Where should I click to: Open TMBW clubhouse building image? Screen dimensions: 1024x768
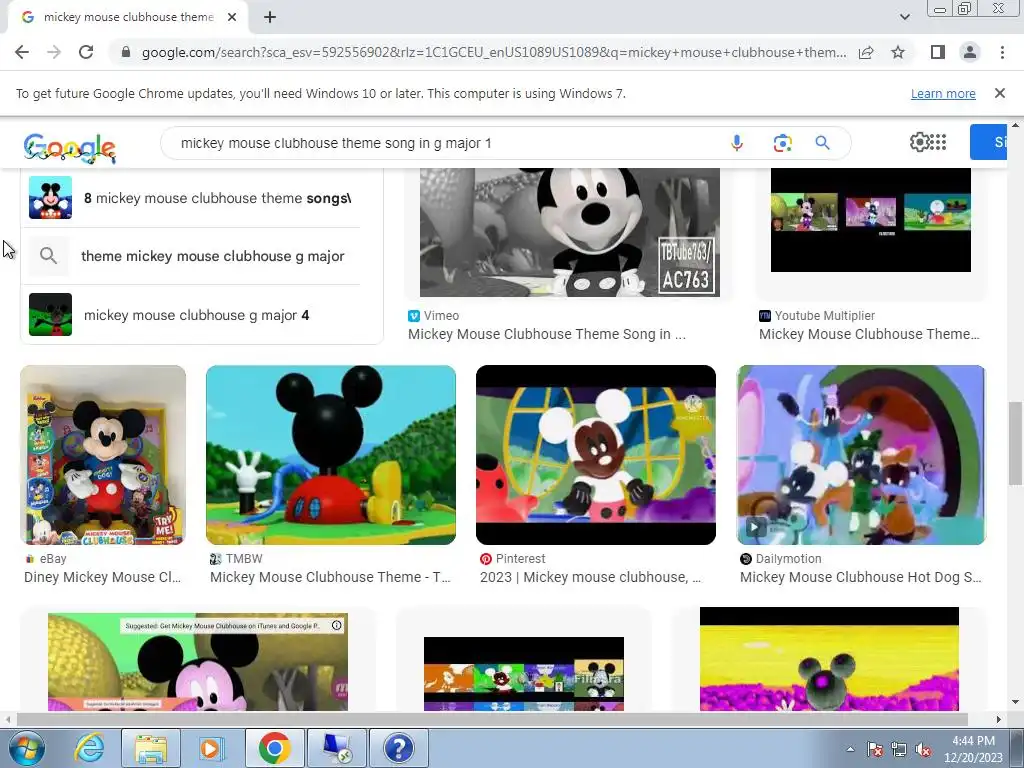point(331,455)
